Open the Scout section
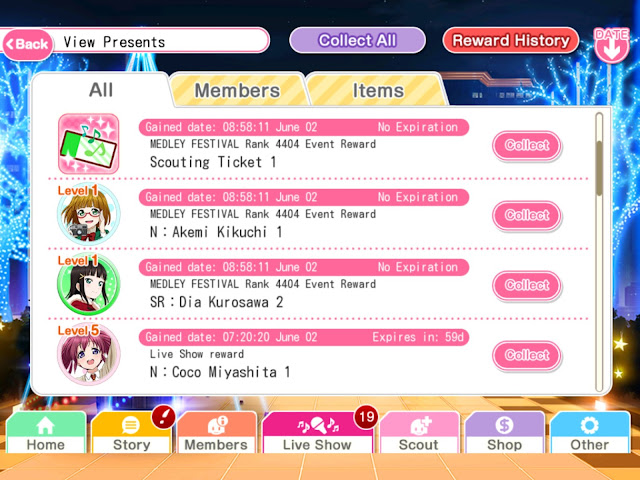The image size is (640, 480). pyautogui.click(x=419, y=433)
